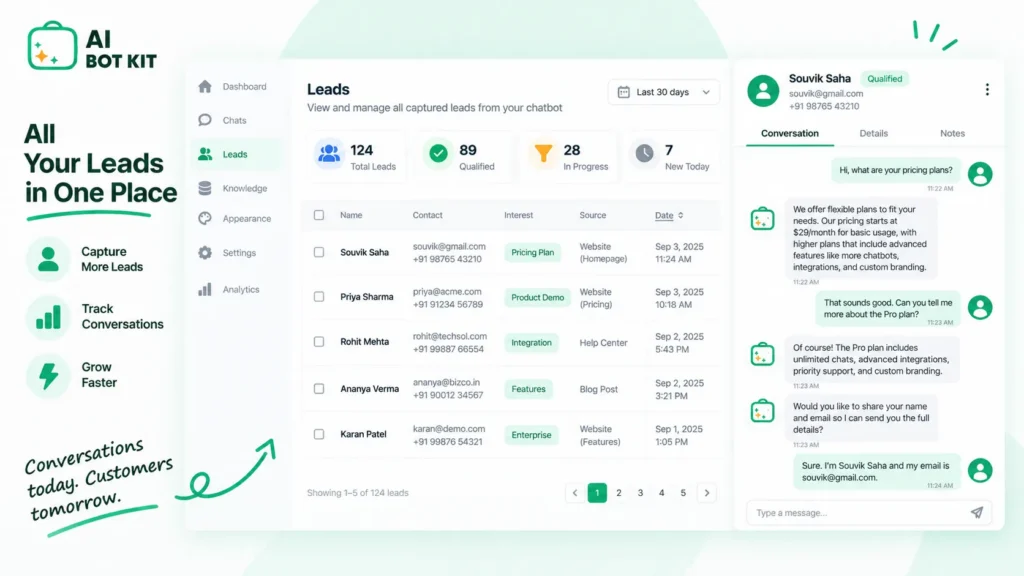The height and width of the screenshot is (576, 1024).
Task: Sort leads by the Date column
Action: click(x=669, y=216)
